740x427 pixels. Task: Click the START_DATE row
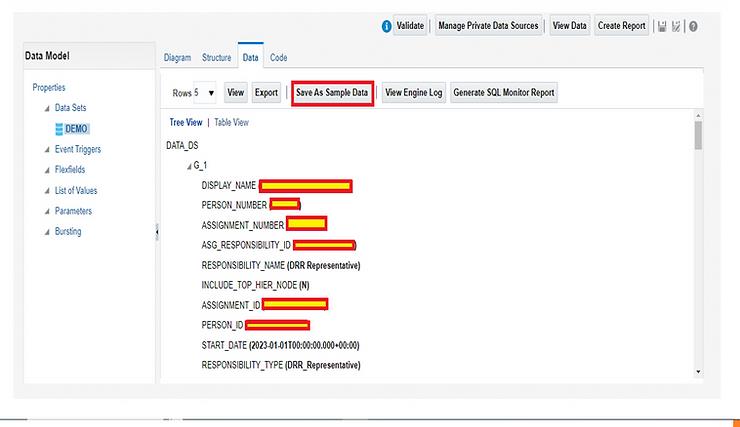point(280,345)
